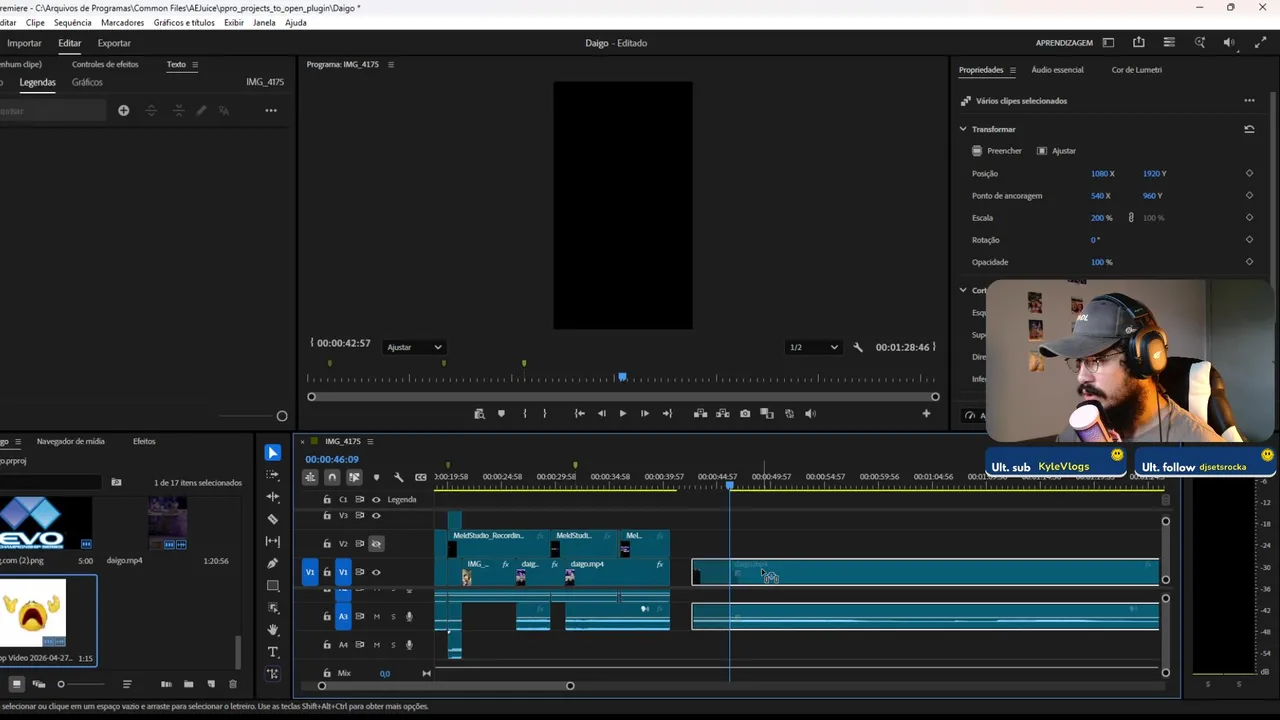Open the Propriedades panel menu
Image resolution: width=1280 pixels, height=720 pixels.
(1012, 70)
